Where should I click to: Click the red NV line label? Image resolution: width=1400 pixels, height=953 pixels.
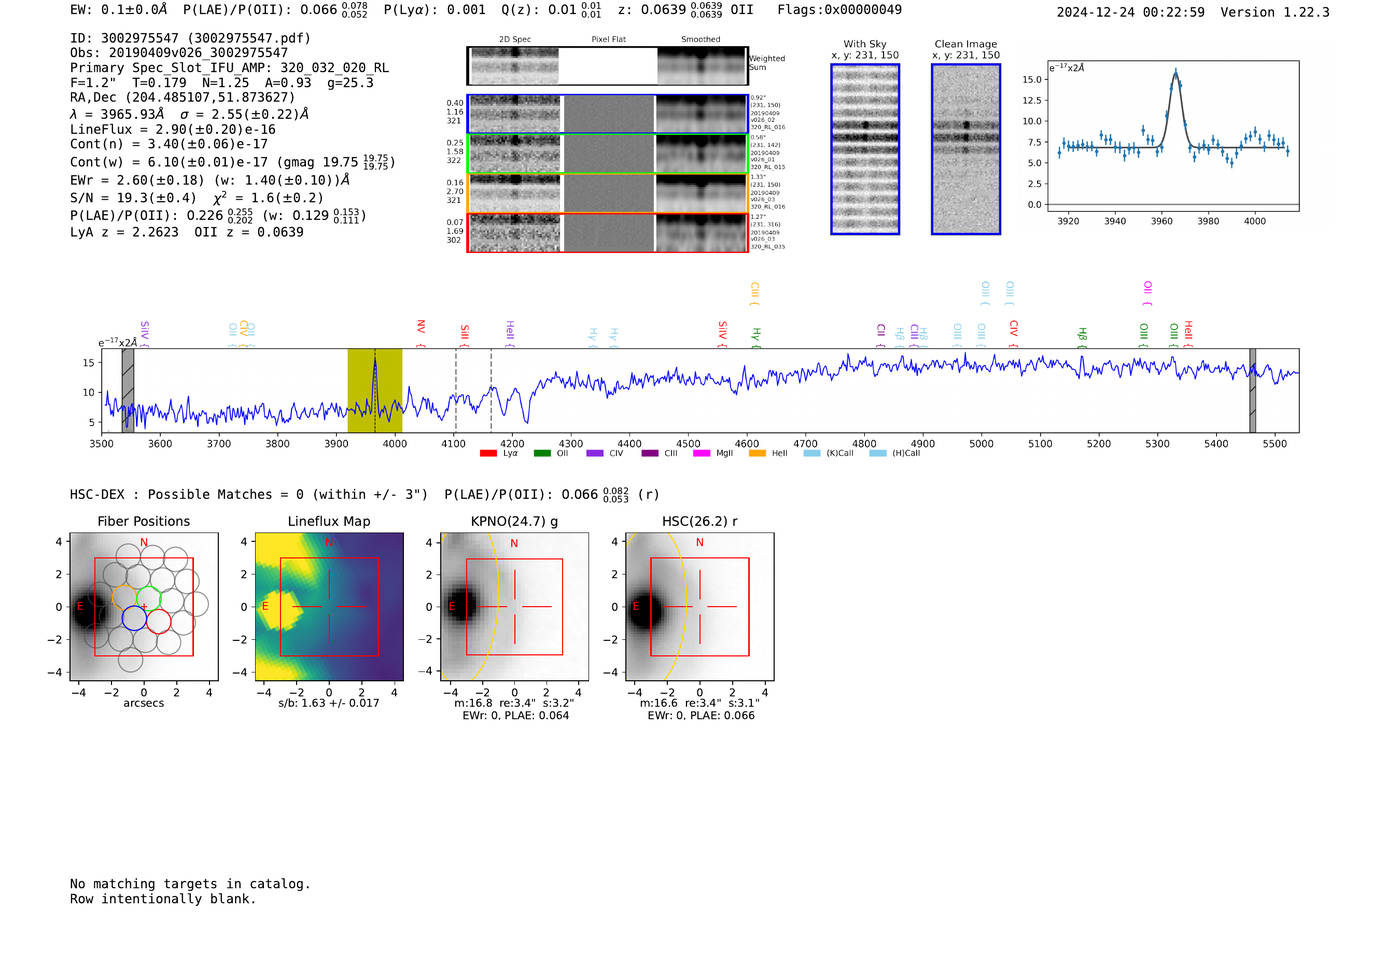[421, 328]
